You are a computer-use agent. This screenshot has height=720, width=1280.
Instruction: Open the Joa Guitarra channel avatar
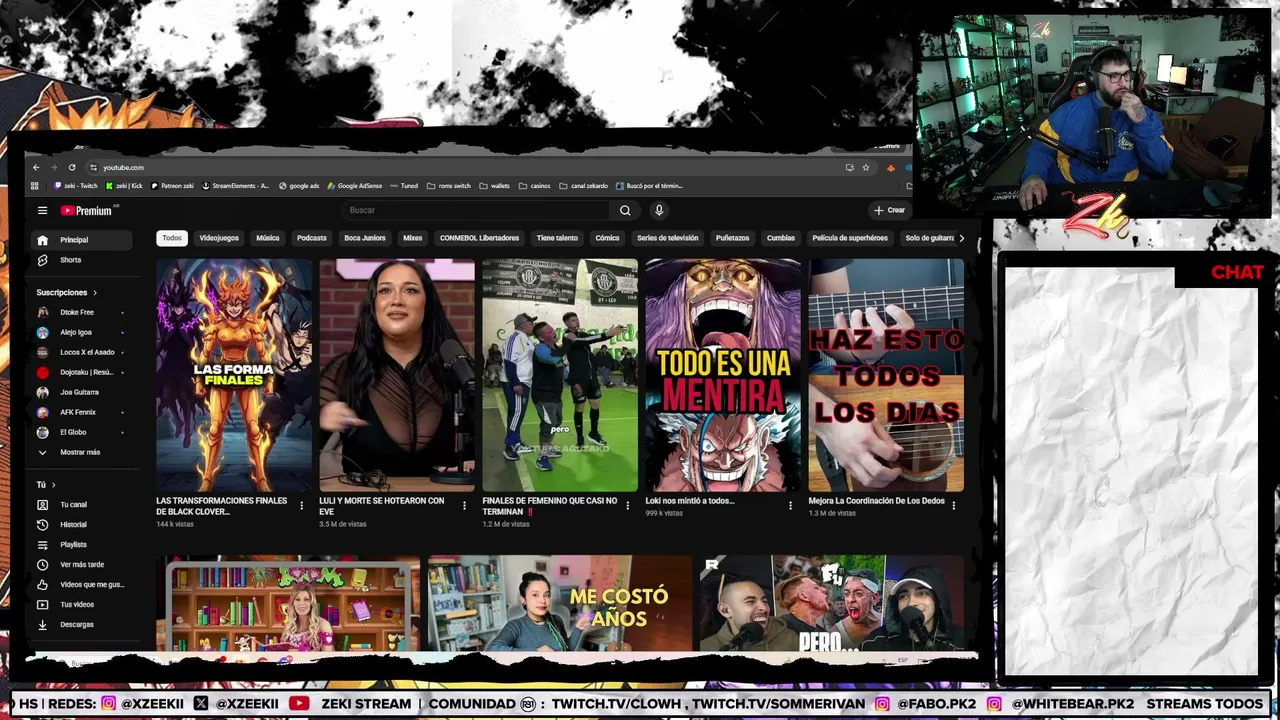(42, 392)
